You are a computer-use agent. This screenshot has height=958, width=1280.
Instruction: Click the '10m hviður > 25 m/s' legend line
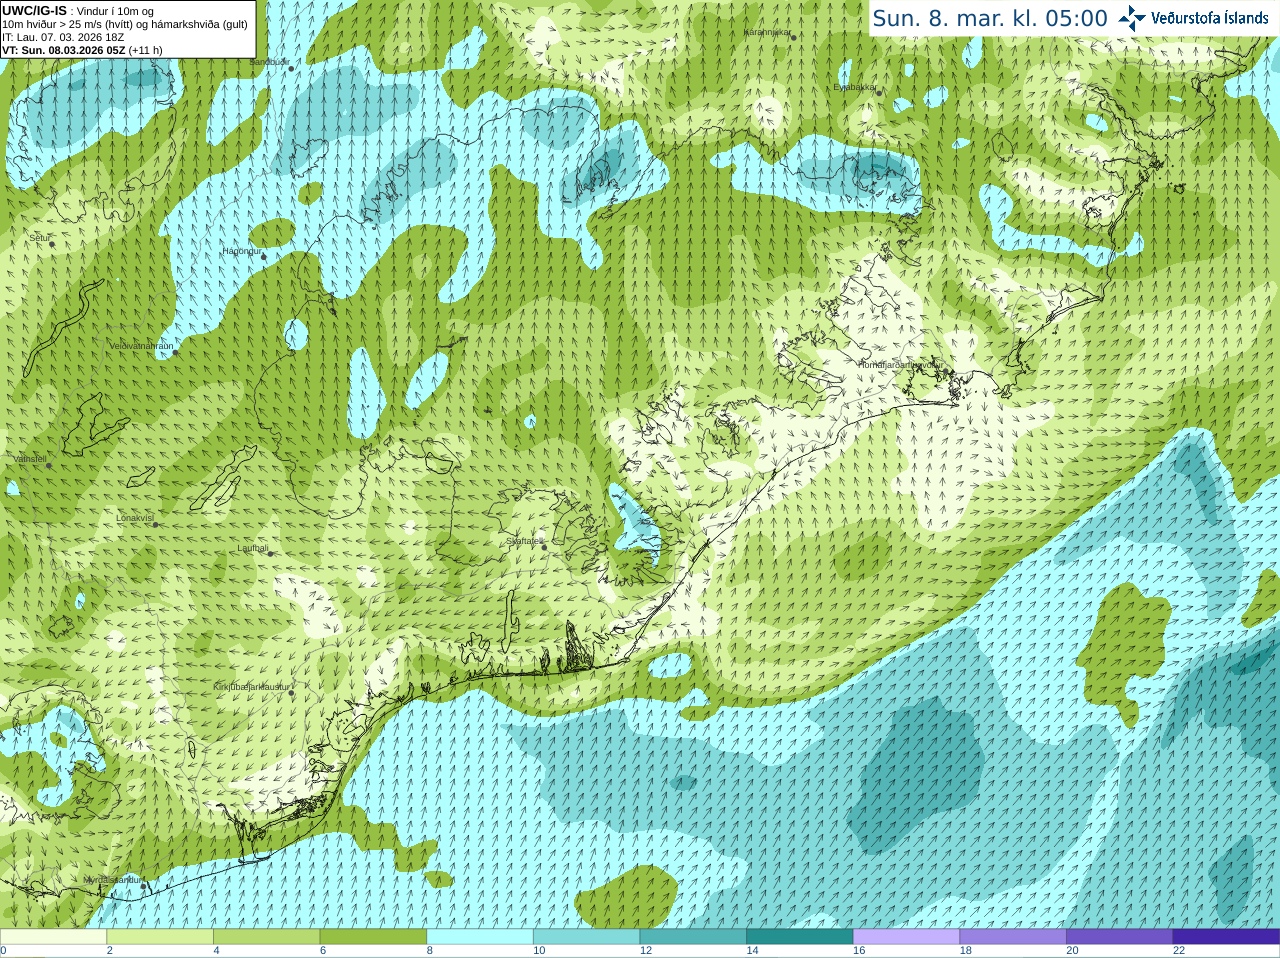coord(125,24)
